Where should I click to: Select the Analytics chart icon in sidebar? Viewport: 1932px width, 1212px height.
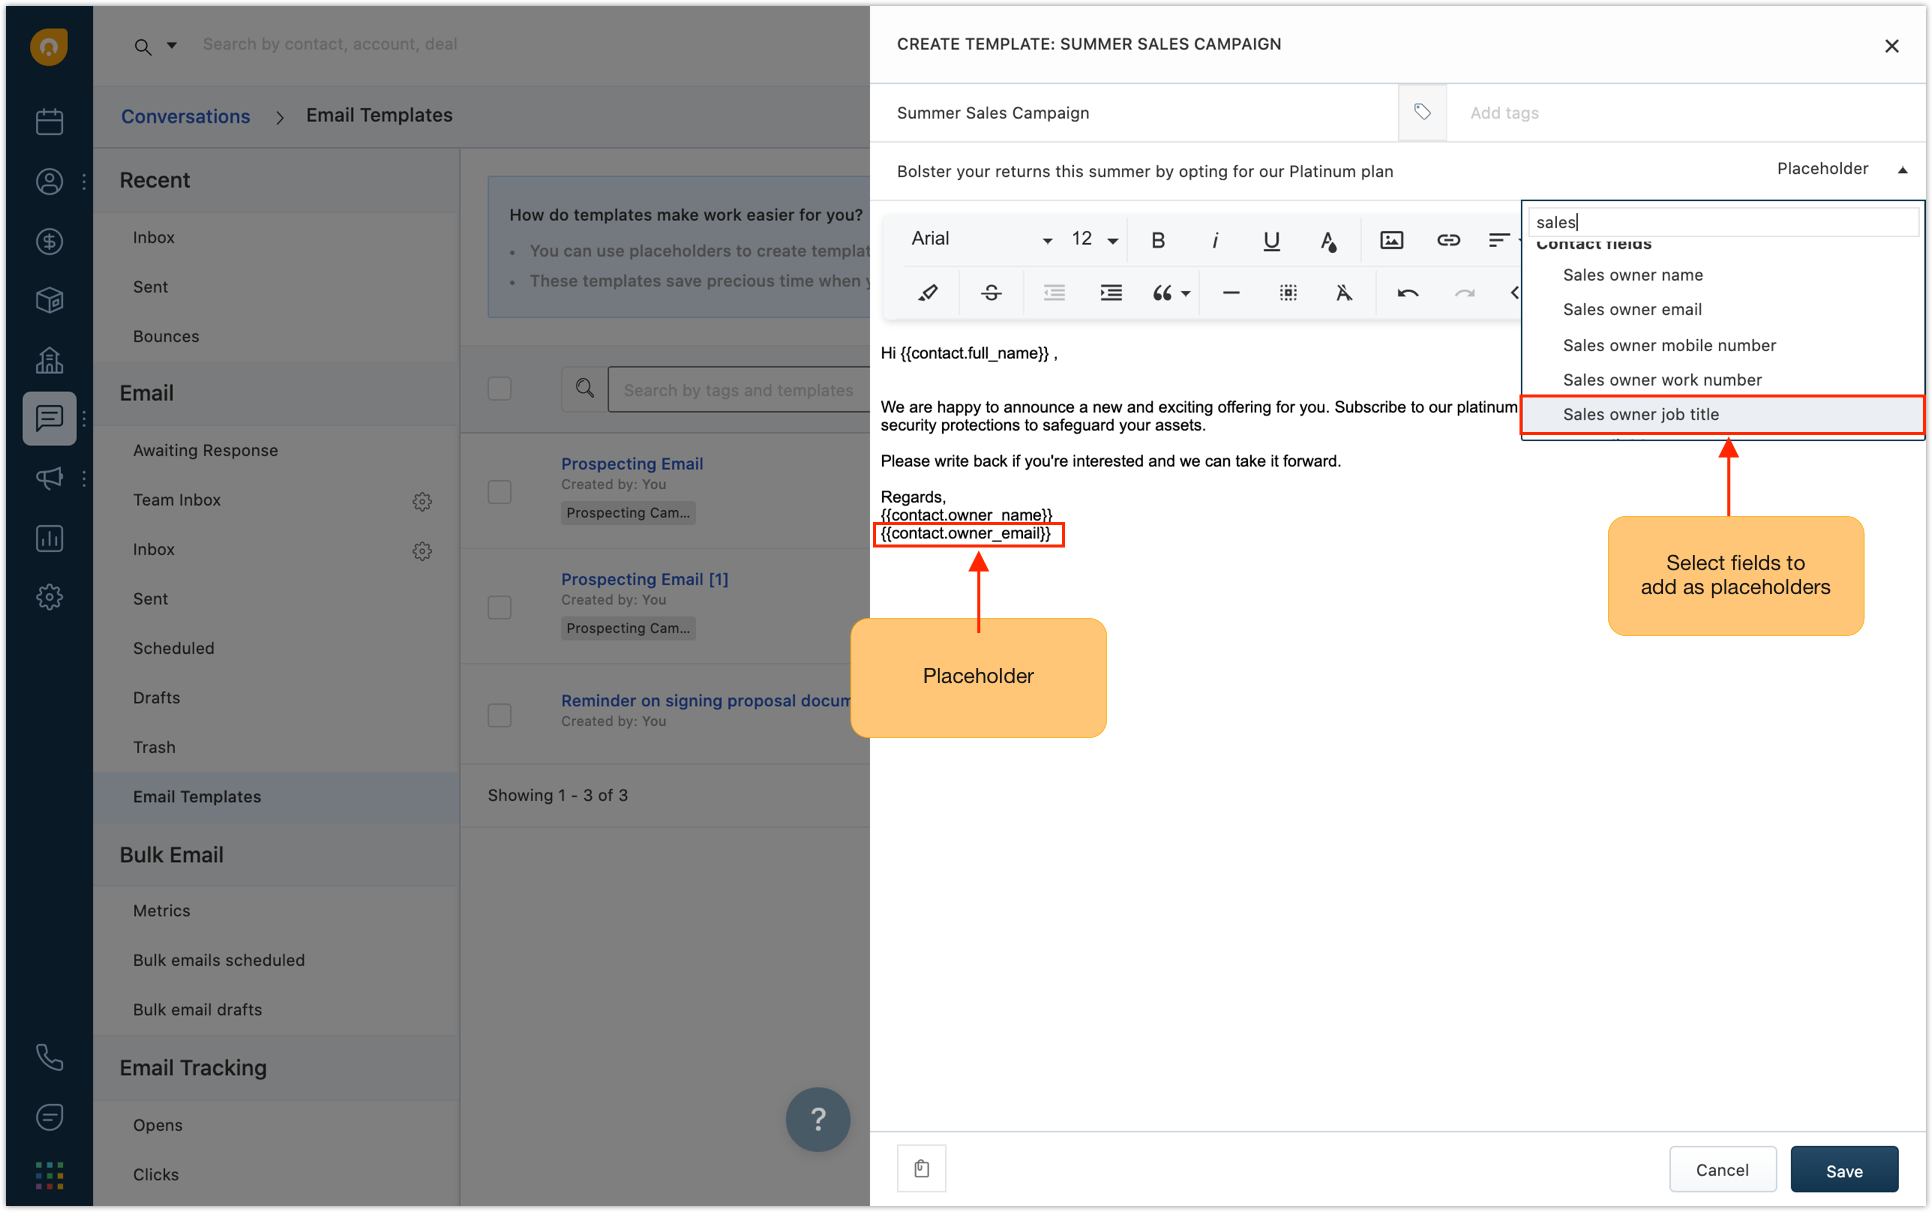48,538
